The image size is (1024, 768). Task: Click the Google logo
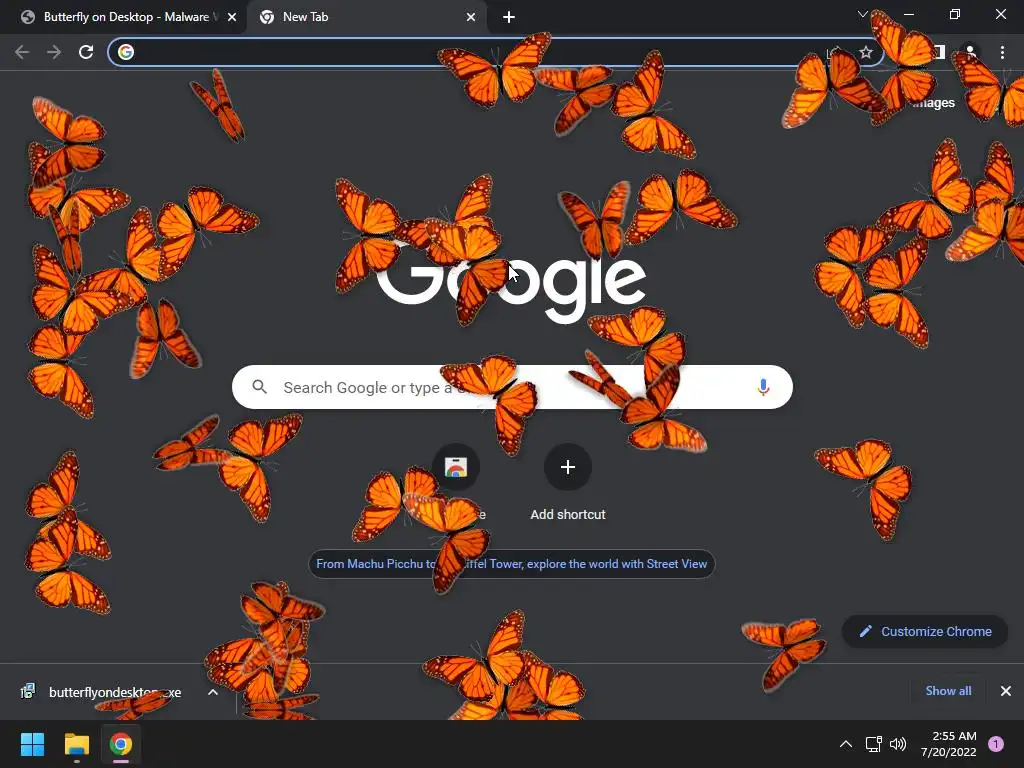(x=512, y=281)
